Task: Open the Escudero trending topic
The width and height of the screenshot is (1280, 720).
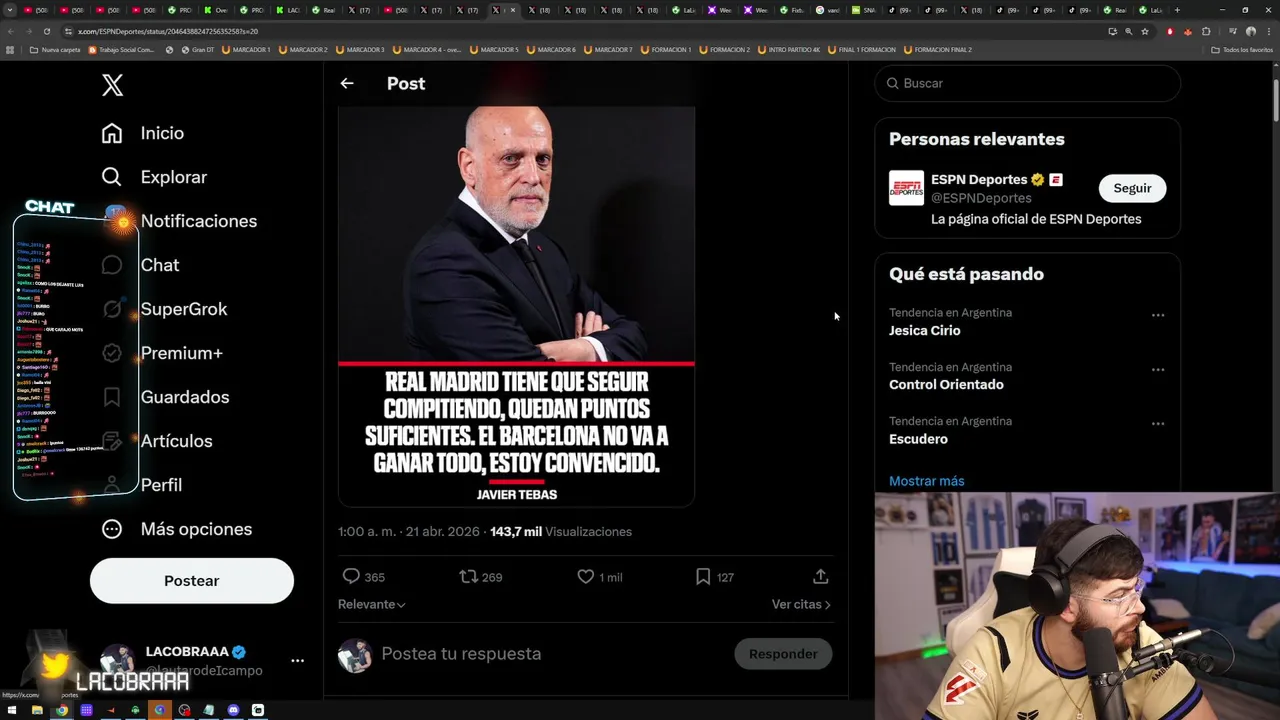Action: tap(918, 439)
